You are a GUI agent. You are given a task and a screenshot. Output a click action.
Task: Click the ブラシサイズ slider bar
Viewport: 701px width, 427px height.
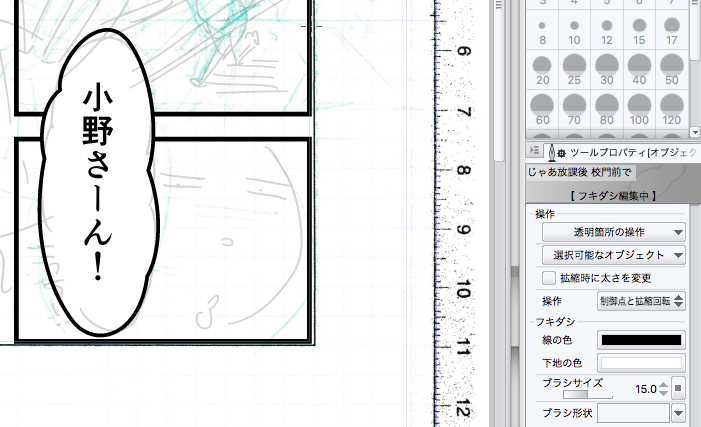tap(587, 394)
